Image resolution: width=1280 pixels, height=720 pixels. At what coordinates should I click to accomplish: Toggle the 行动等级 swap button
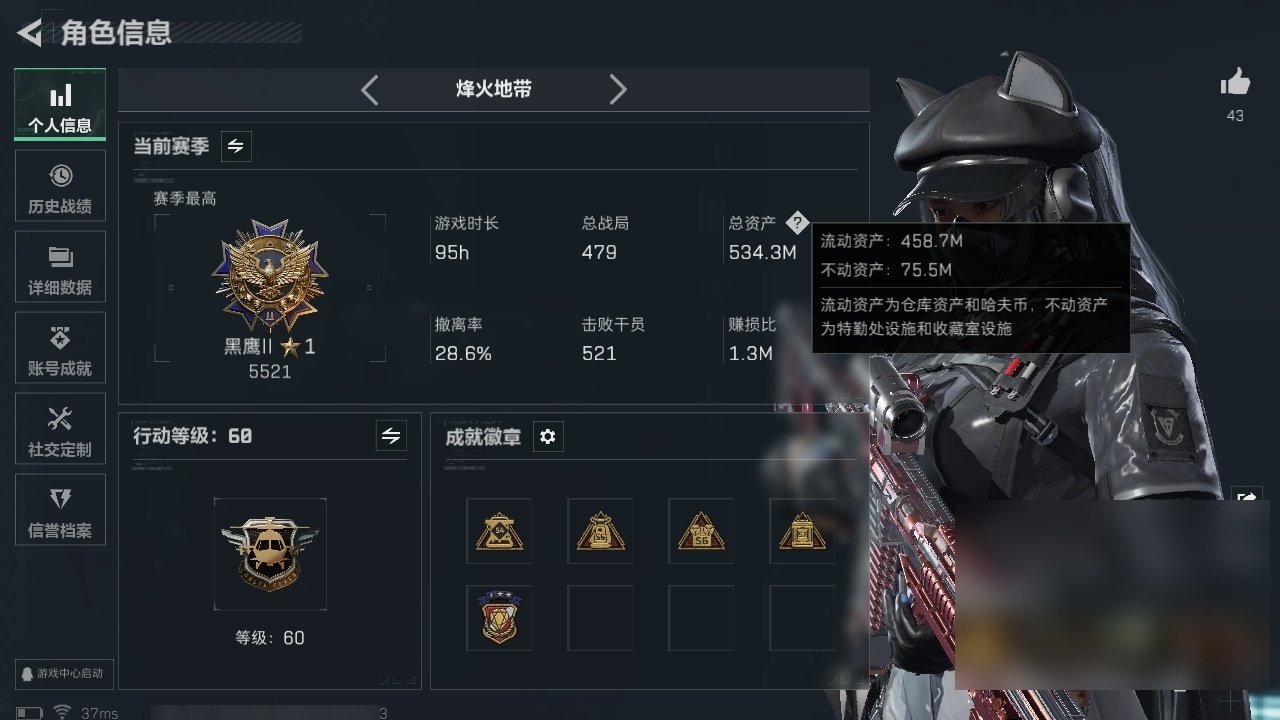click(x=391, y=435)
